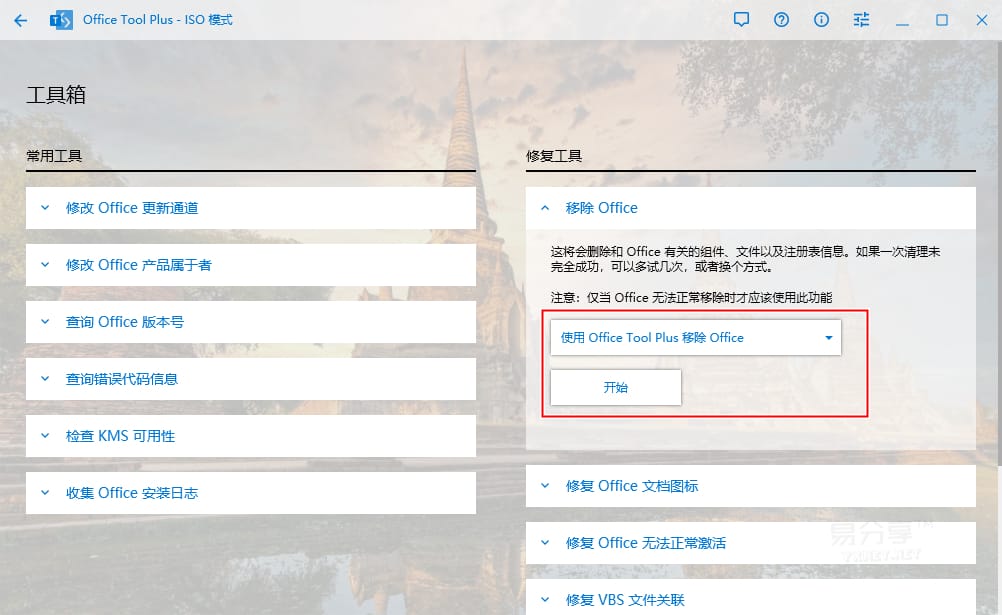Go back using the left arrow icon
This screenshot has height=615, width=1002.
pyautogui.click(x=20, y=20)
